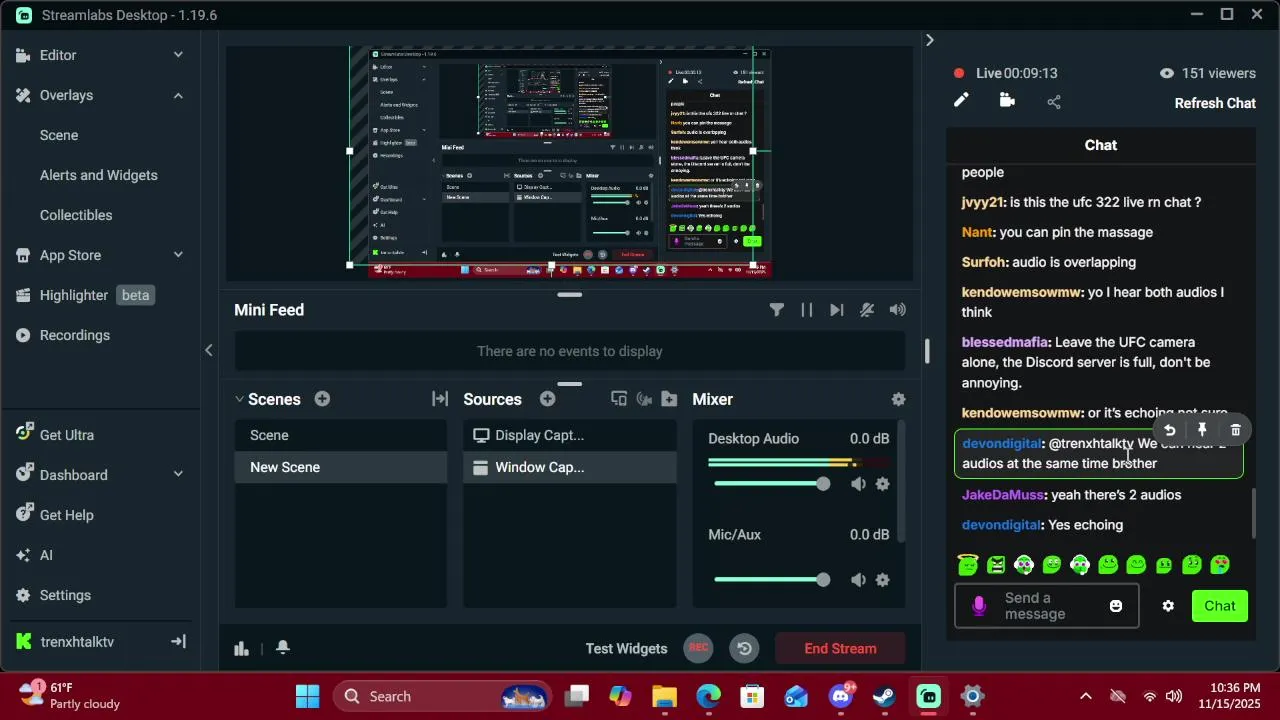Open Desktop Audio source settings gear
The image size is (1280, 720).
click(x=882, y=484)
